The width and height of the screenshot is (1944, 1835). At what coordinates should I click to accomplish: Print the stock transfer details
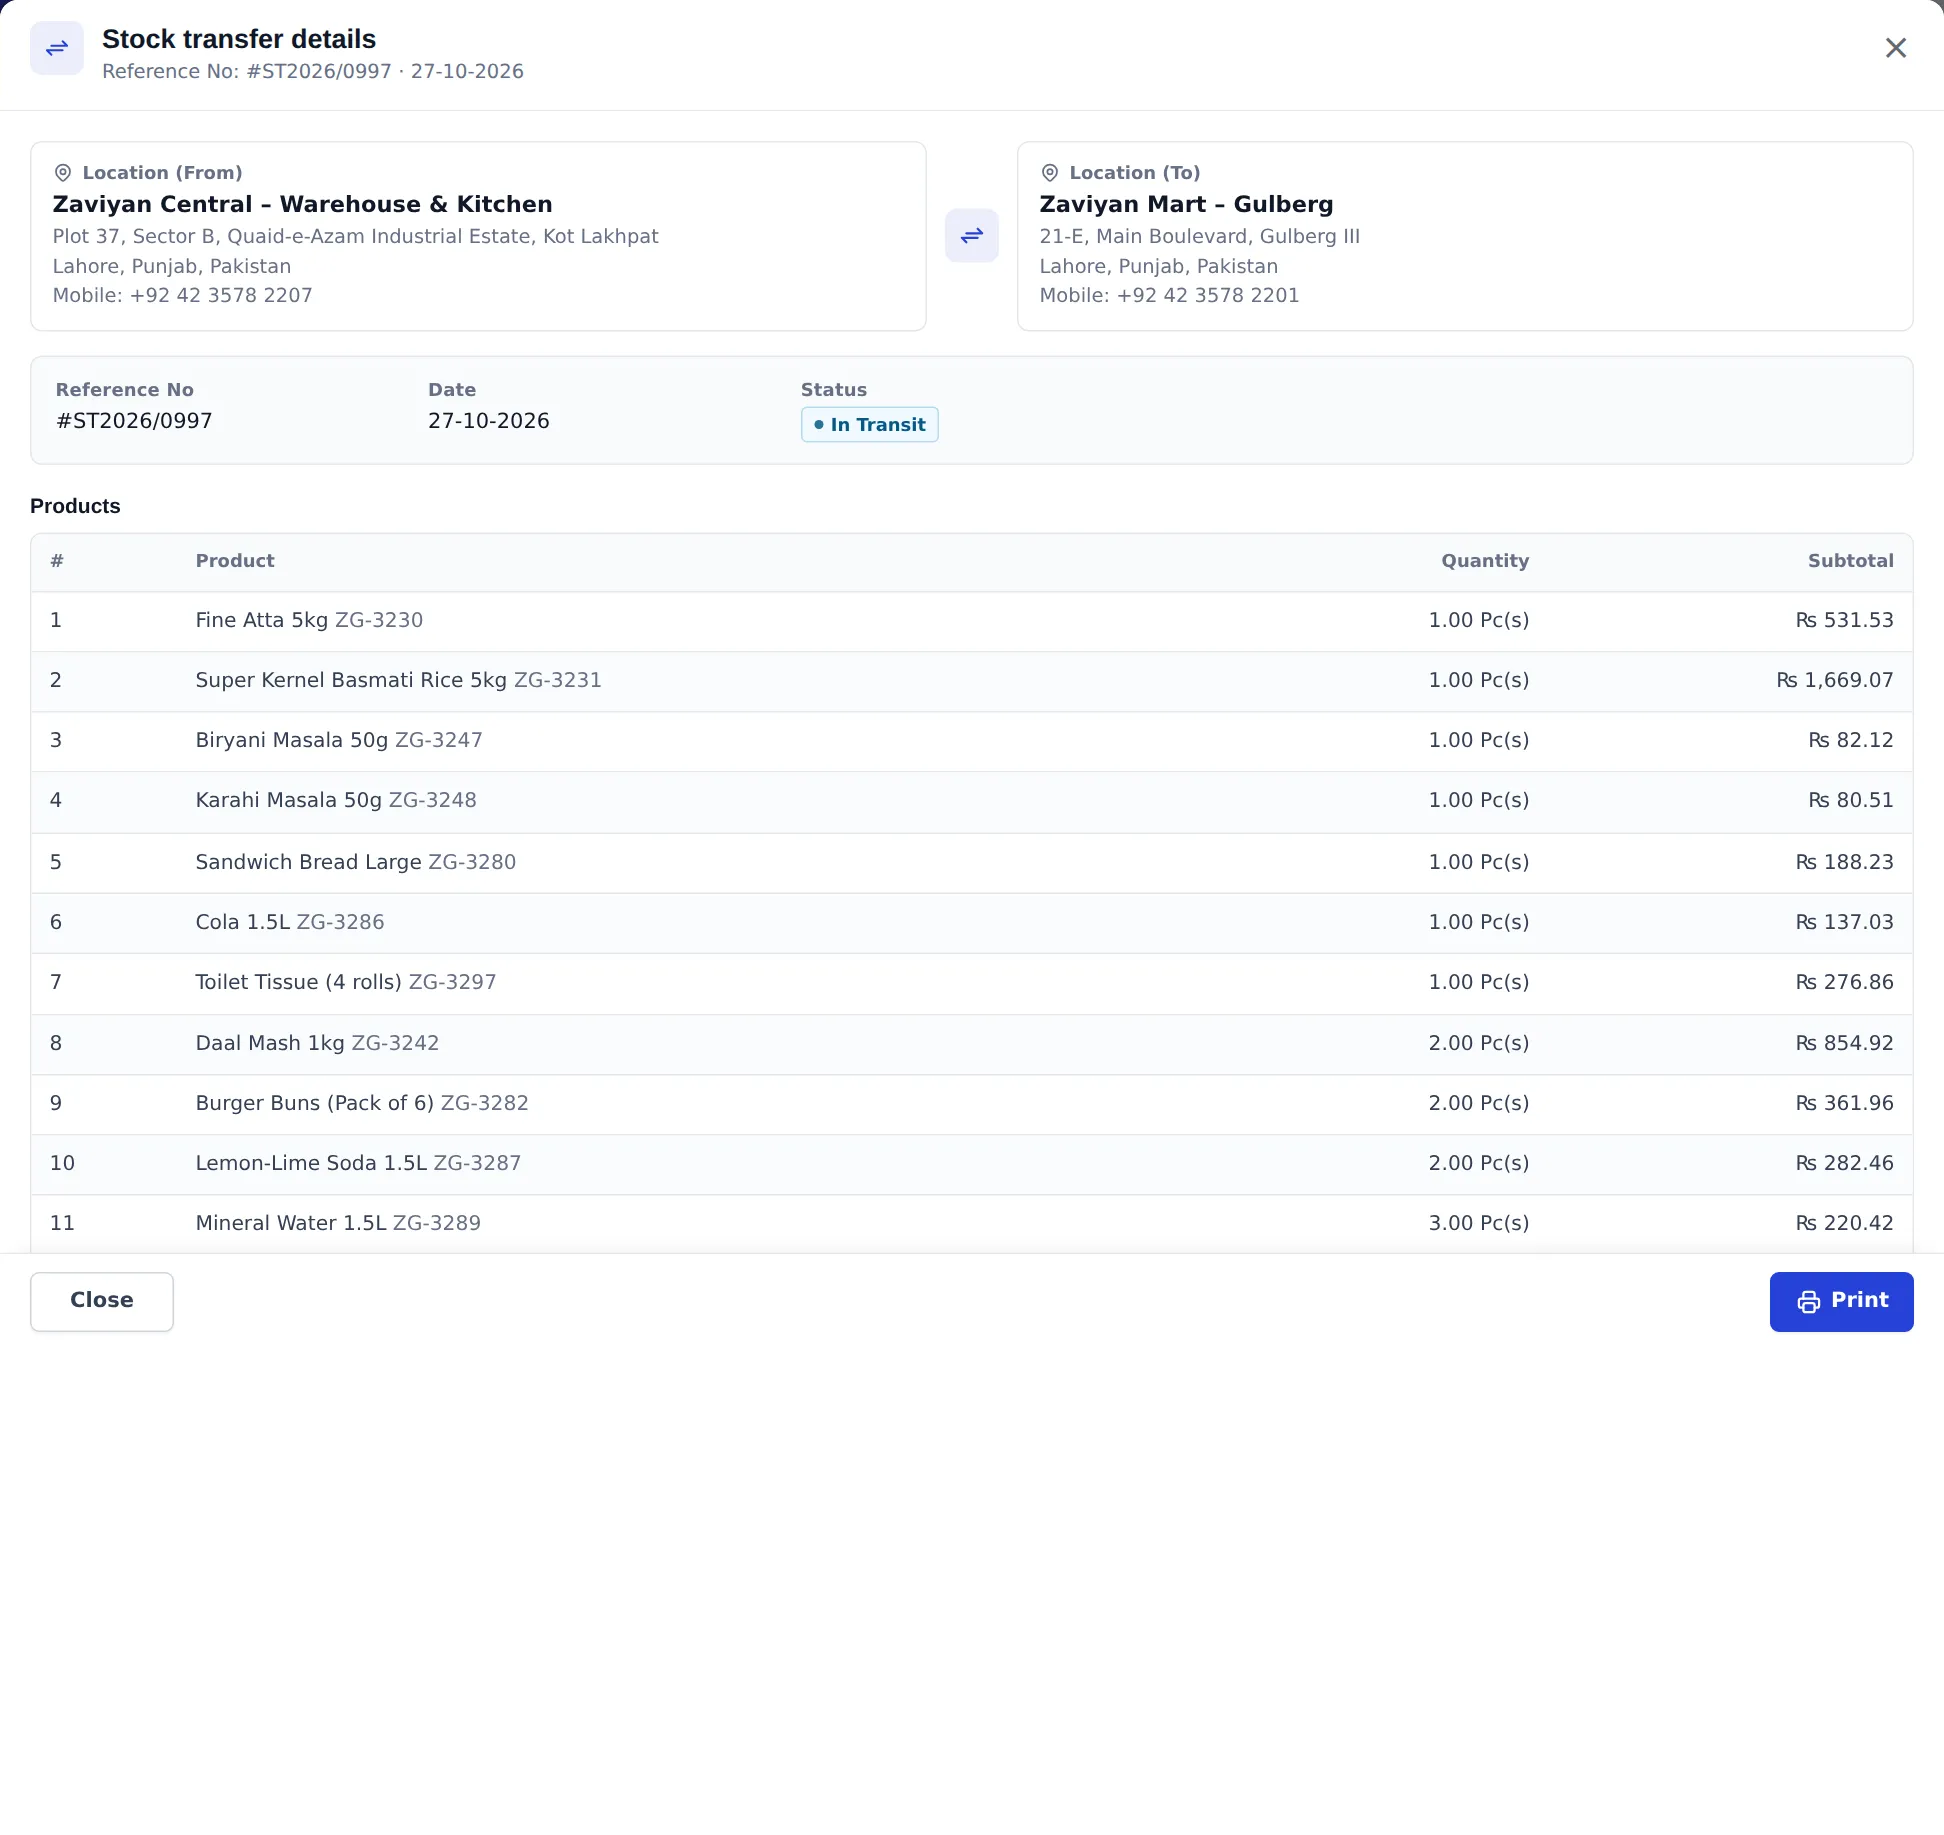(x=1841, y=1301)
